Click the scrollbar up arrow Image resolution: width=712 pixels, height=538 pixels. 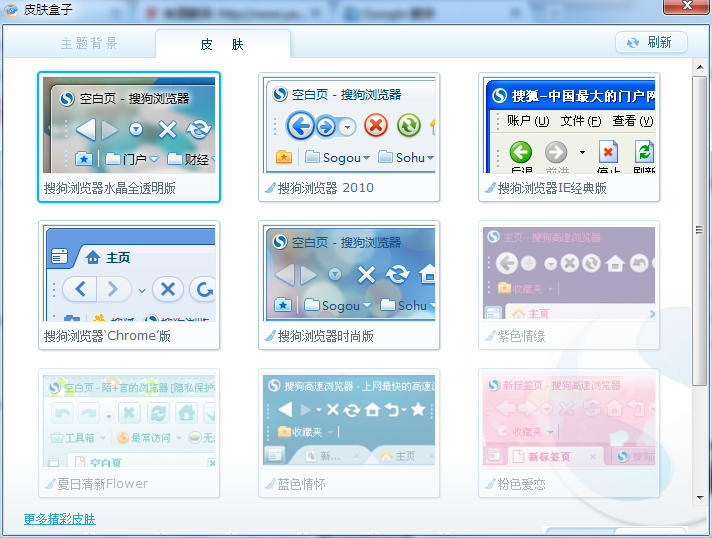point(700,66)
